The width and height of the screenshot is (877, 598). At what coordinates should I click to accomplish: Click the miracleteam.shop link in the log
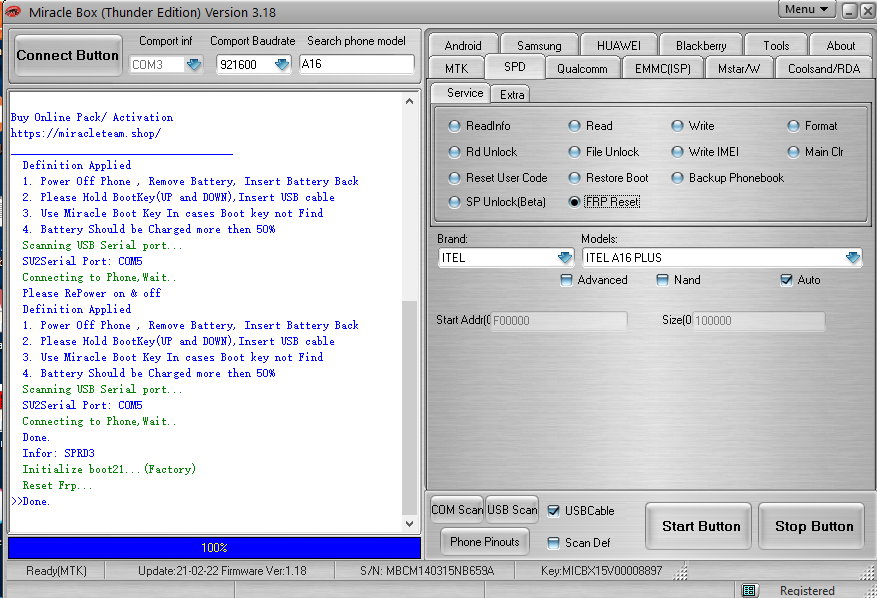pyautogui.click(x=86, y=133)
